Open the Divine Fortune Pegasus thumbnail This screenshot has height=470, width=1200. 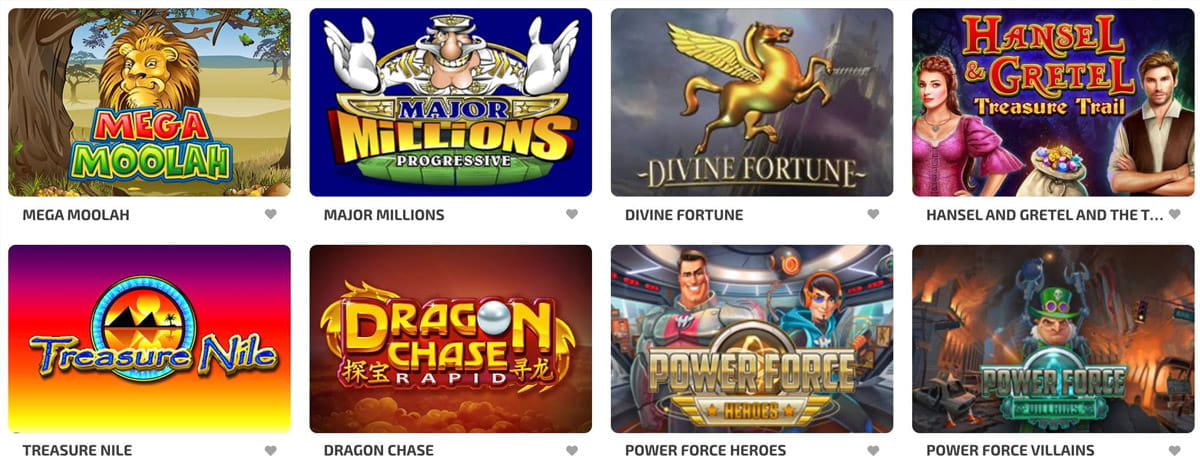pyautogui.click(x=752, y=102)
